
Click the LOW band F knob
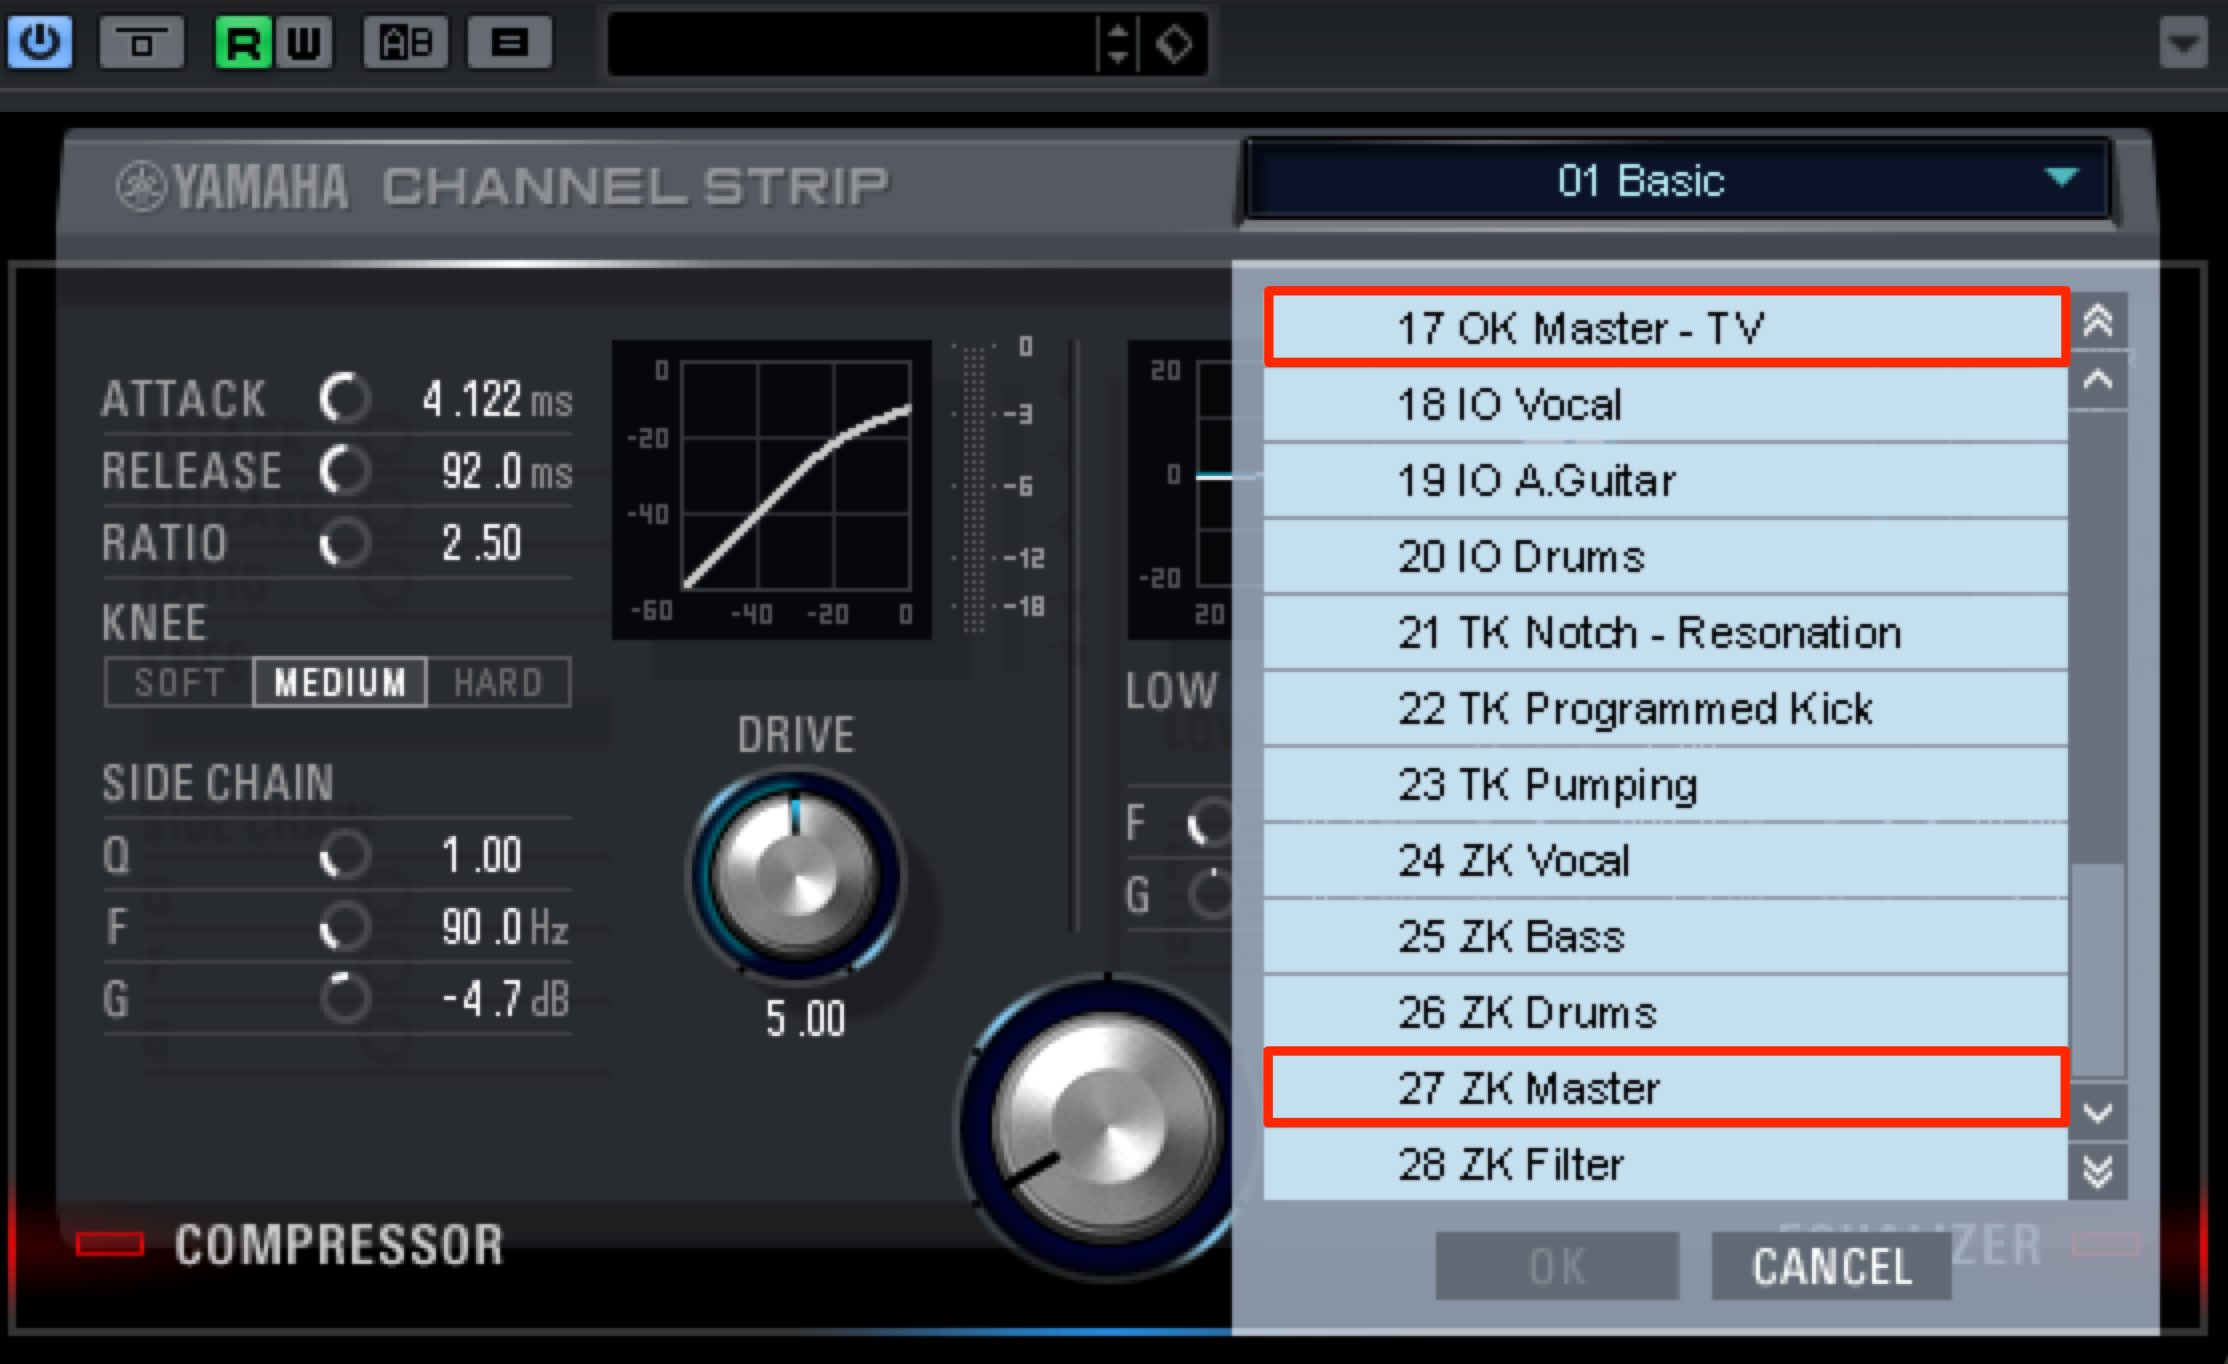coord(1210,824)
